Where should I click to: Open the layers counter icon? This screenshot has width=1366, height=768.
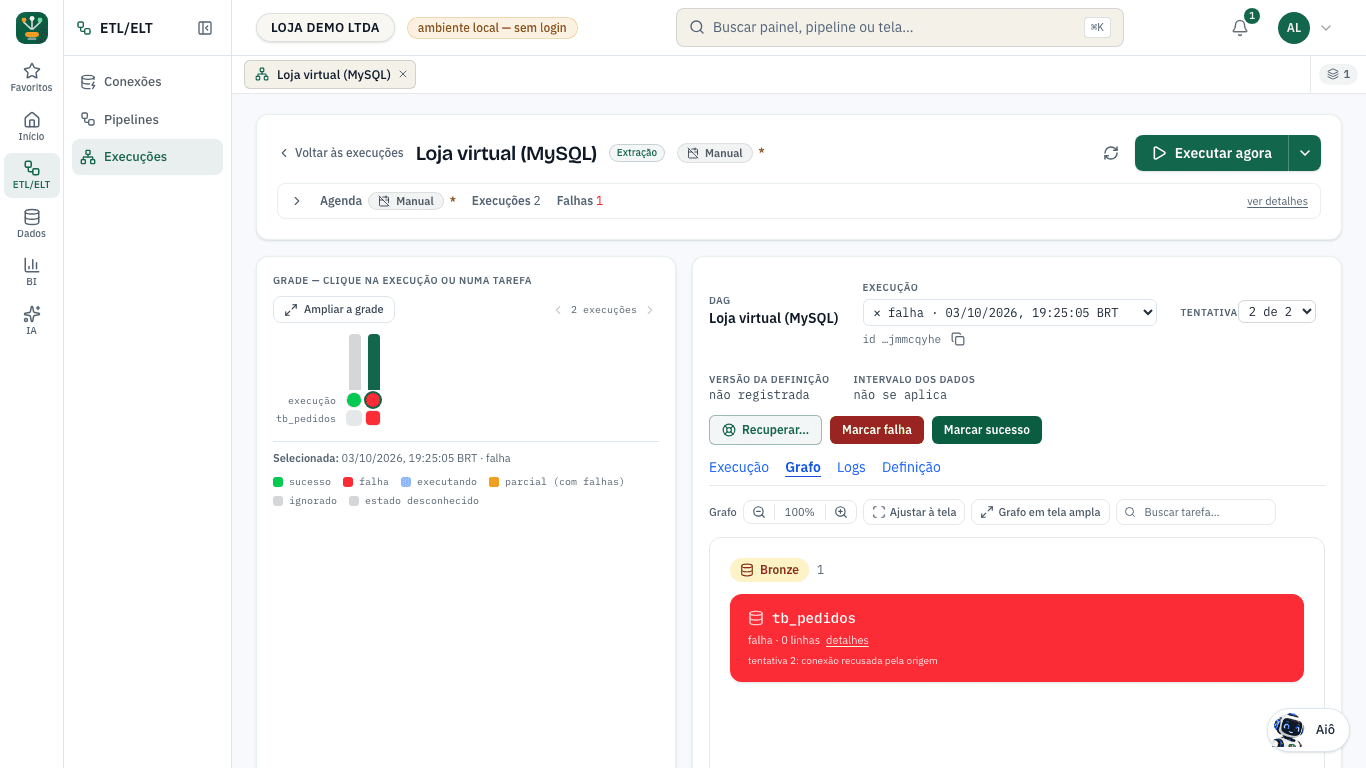[x=1338, y=74]
